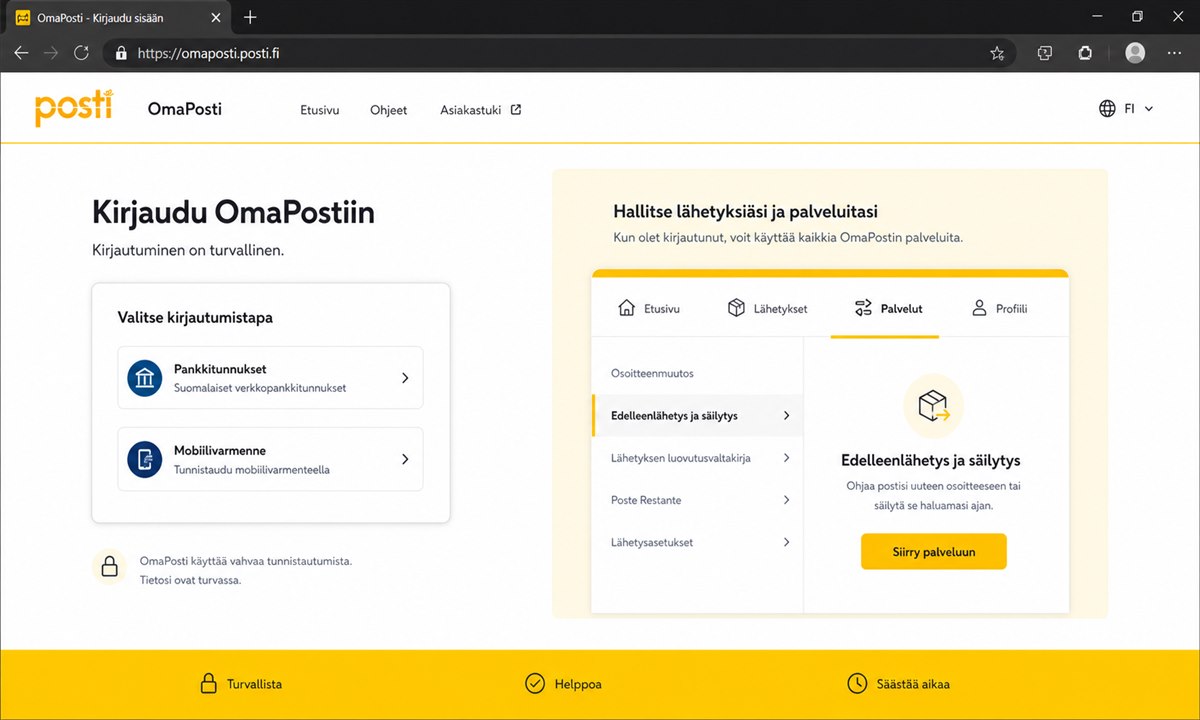
Task: Expand the FI language dropdown
Action: click(x=1139, y=109)
